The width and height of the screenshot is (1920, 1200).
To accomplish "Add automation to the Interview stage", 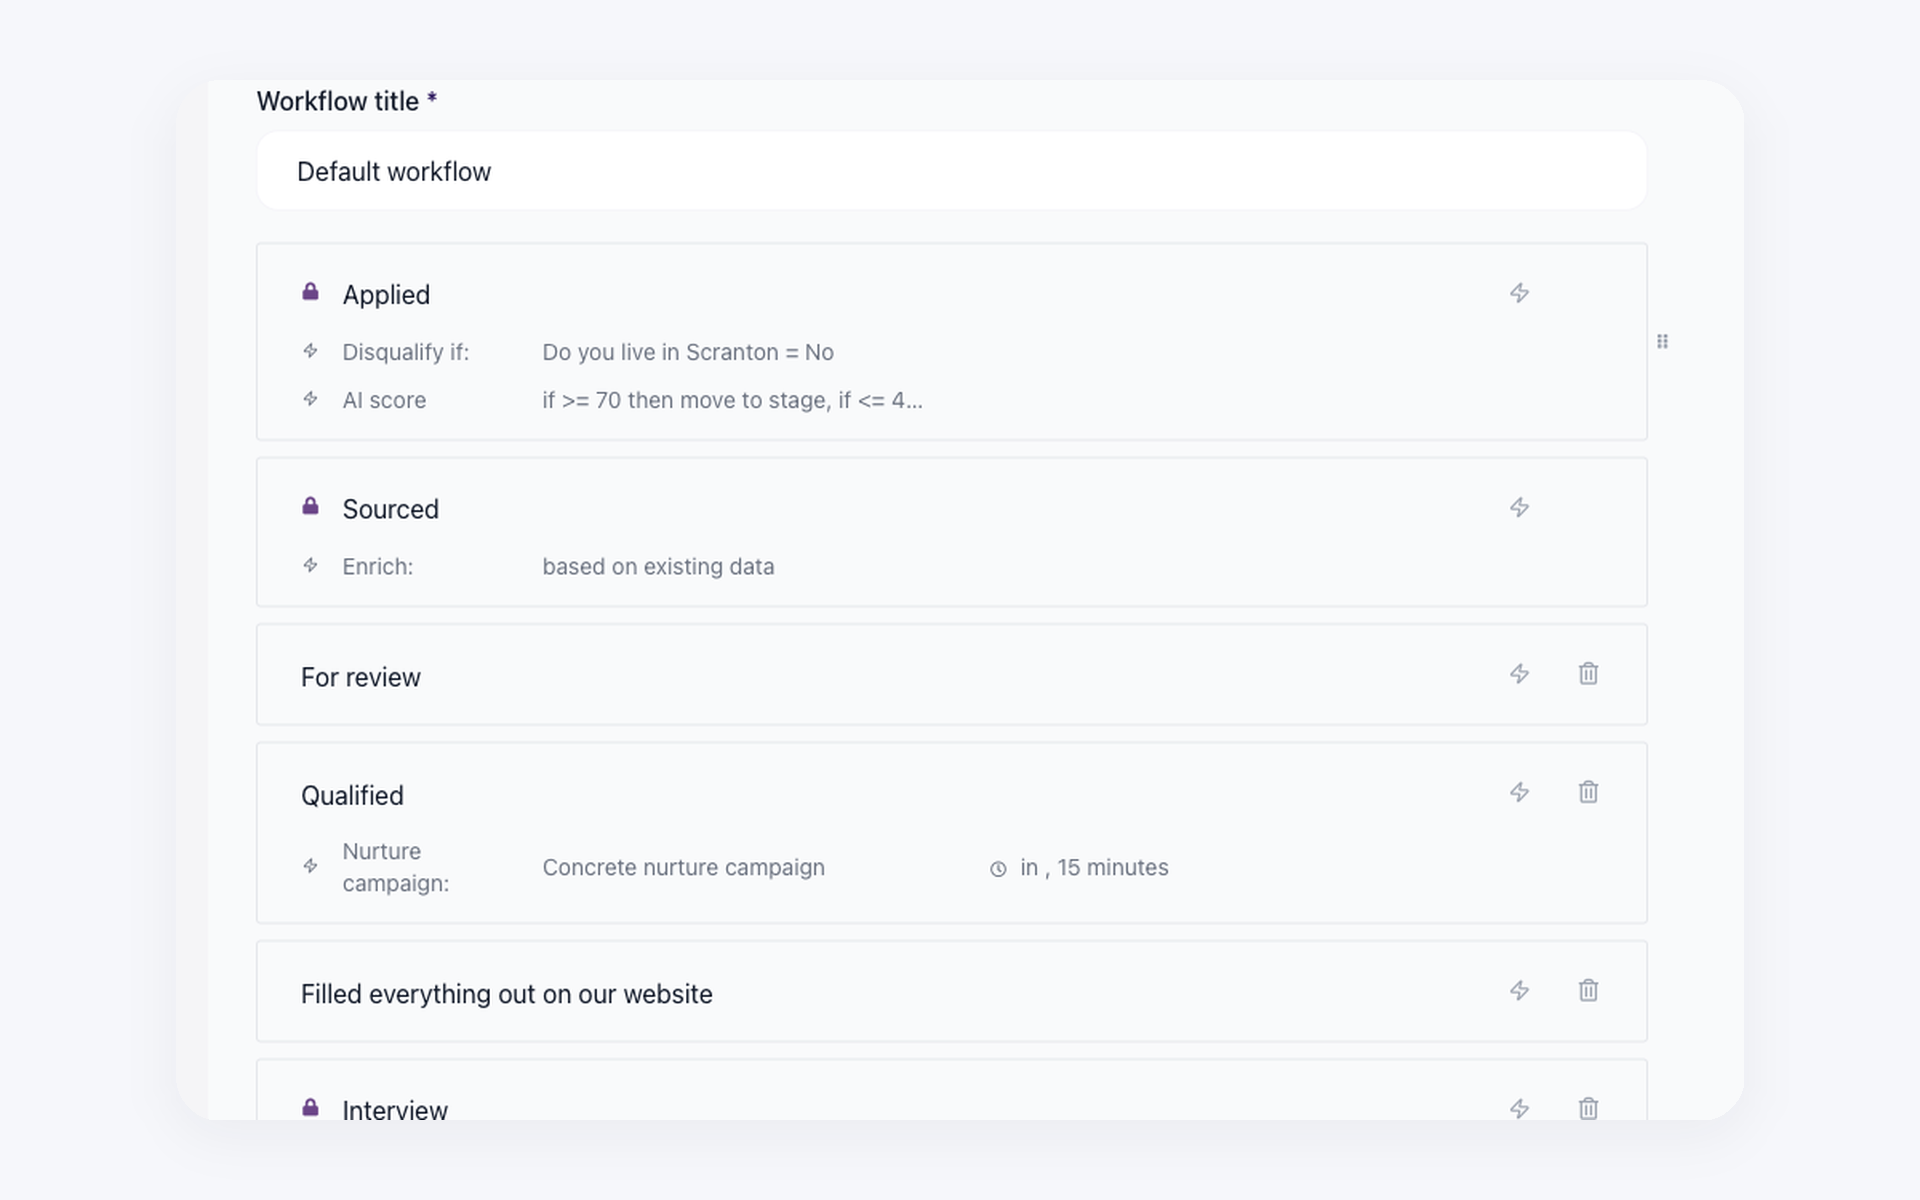I will click(x=1519, y=1108).
